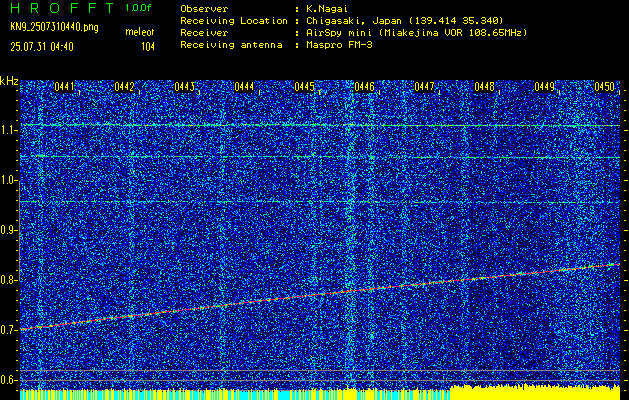Click the HROFFT title text
Viewport: 629px width, 400px height.
coord(62,8)
